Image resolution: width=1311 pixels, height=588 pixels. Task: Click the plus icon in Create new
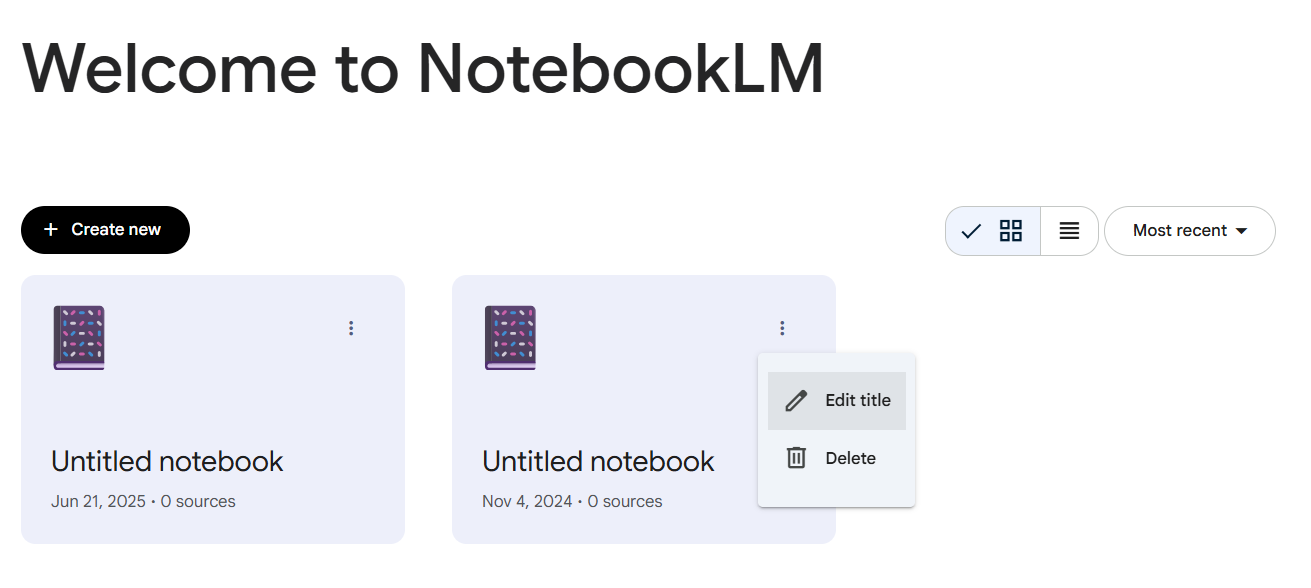(x=51, y=230)
